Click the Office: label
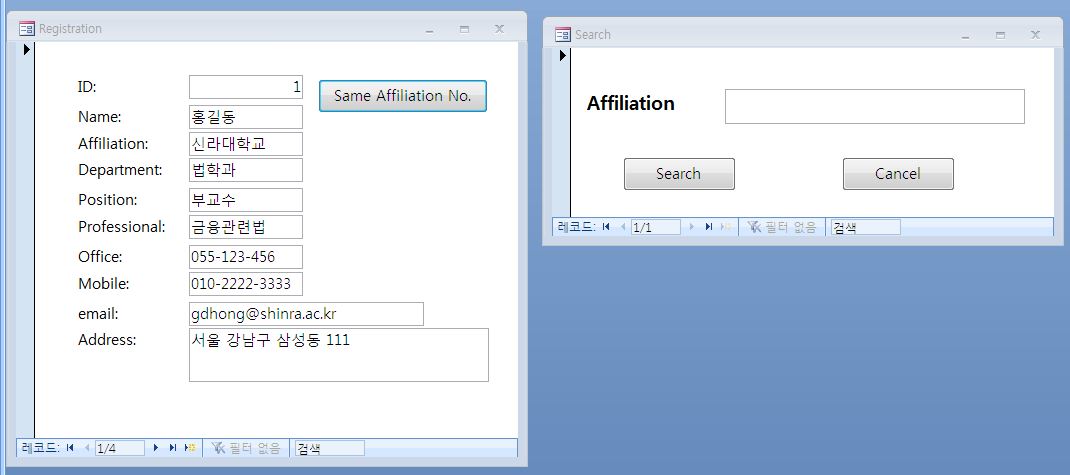 click(x=100, y=257)
